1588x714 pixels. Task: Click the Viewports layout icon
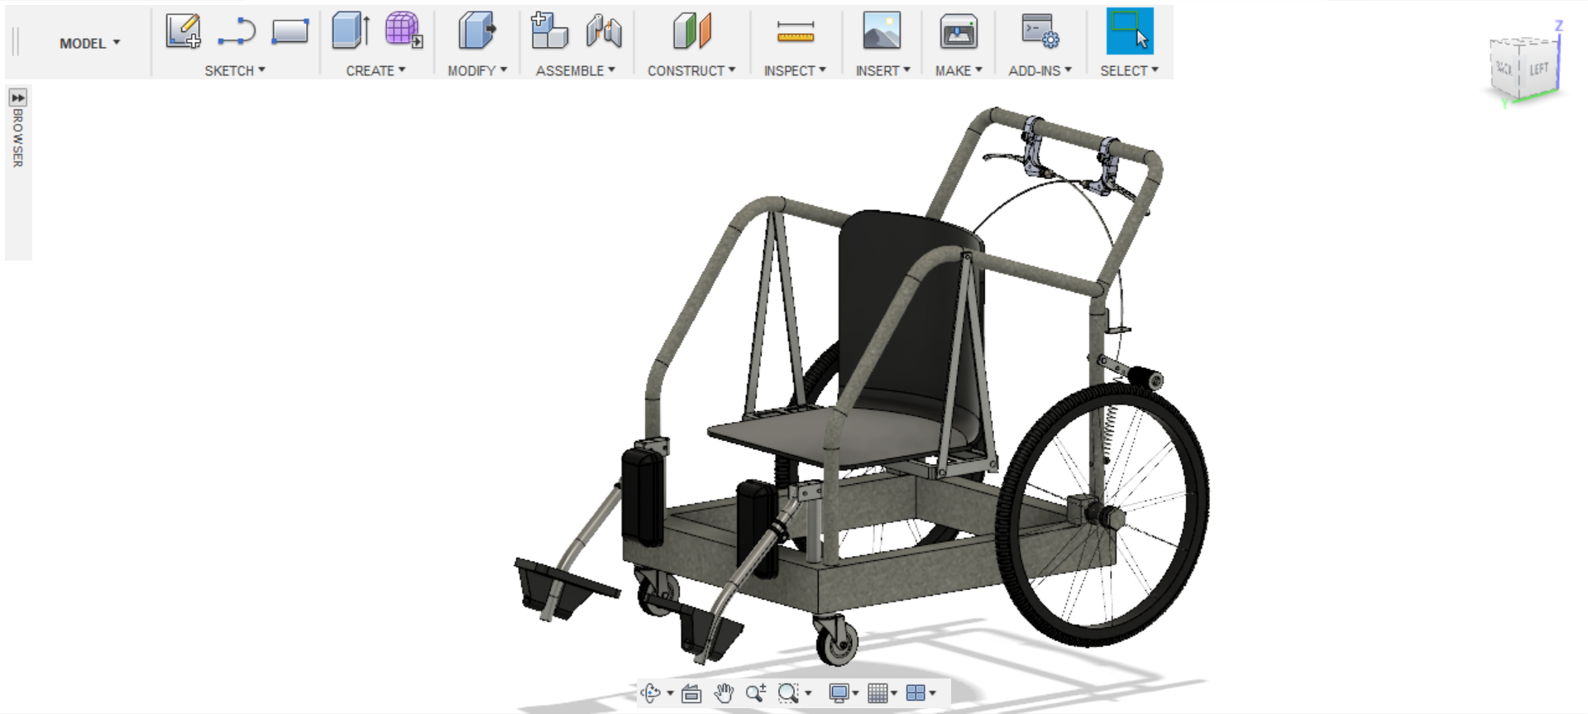coord(915,693)
